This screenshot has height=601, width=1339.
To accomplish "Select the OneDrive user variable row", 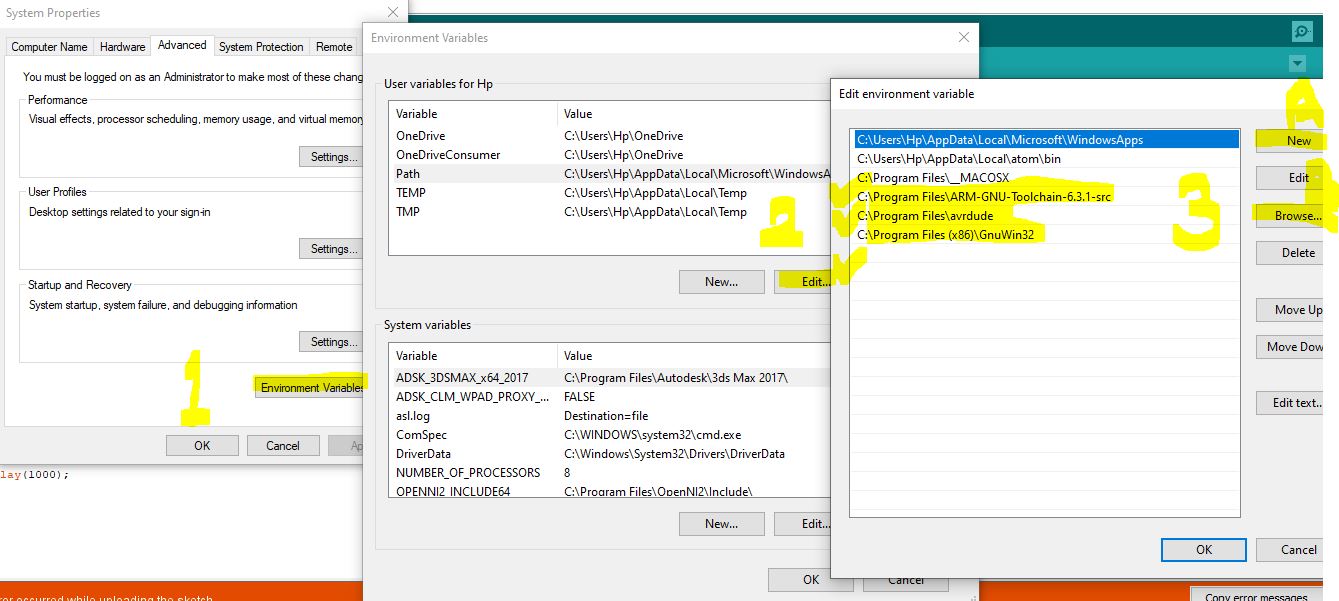I will click(x=610, y=136).
